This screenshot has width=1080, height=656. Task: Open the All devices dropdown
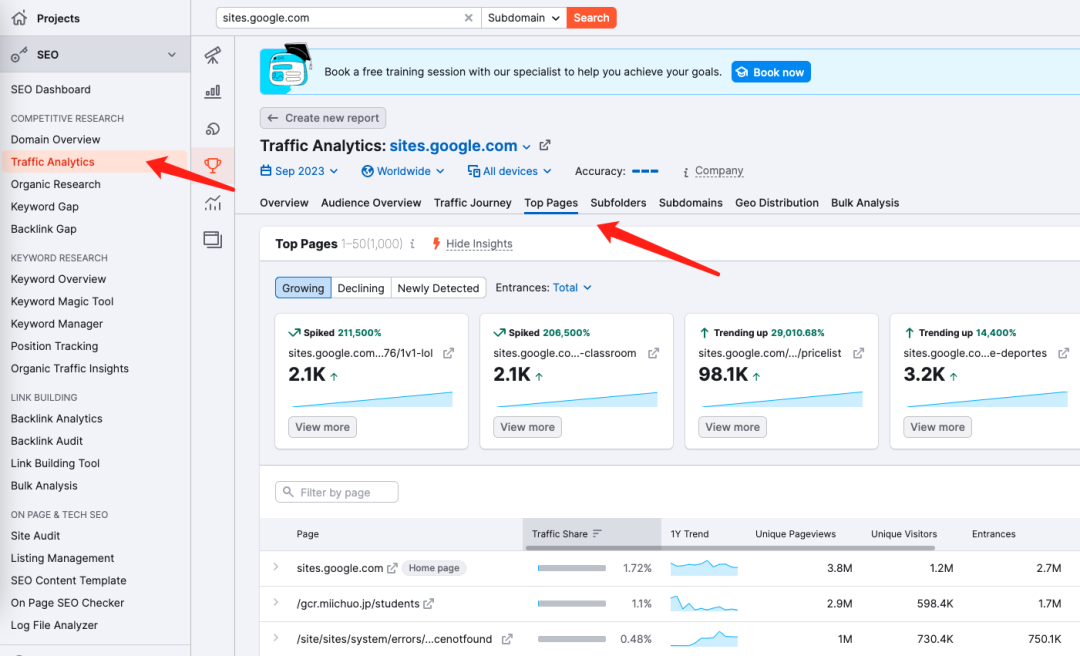(x=510, y=171)
